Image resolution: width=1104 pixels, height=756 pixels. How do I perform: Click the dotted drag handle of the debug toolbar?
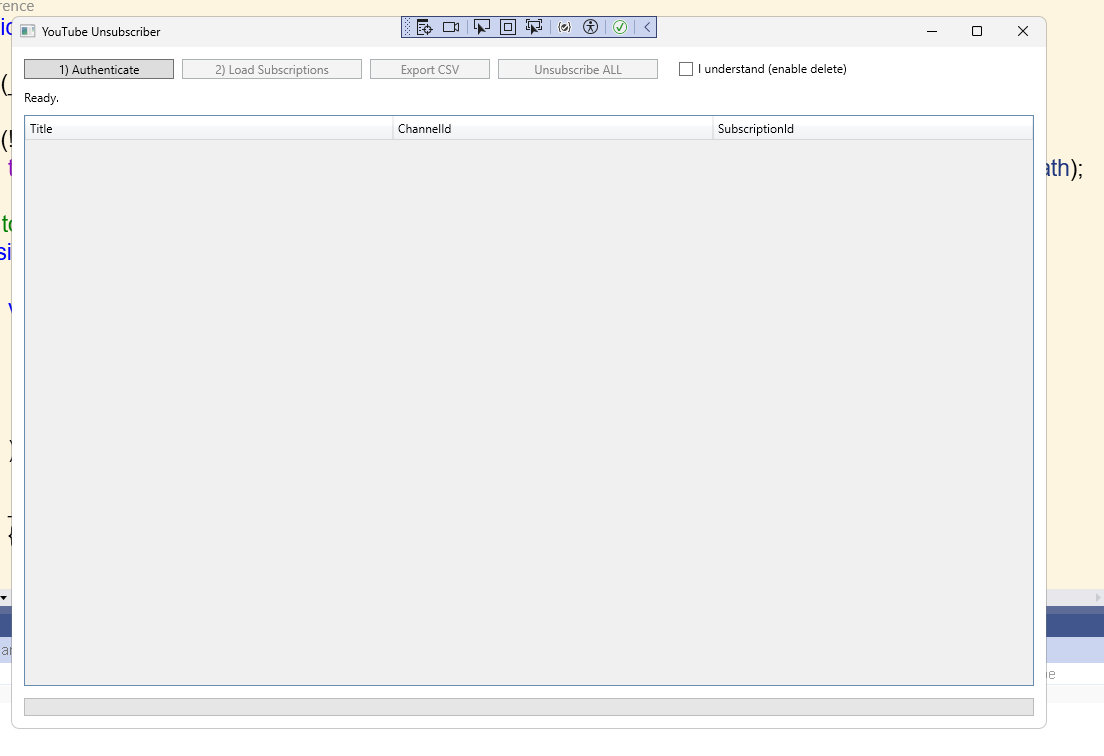[407, 27]
